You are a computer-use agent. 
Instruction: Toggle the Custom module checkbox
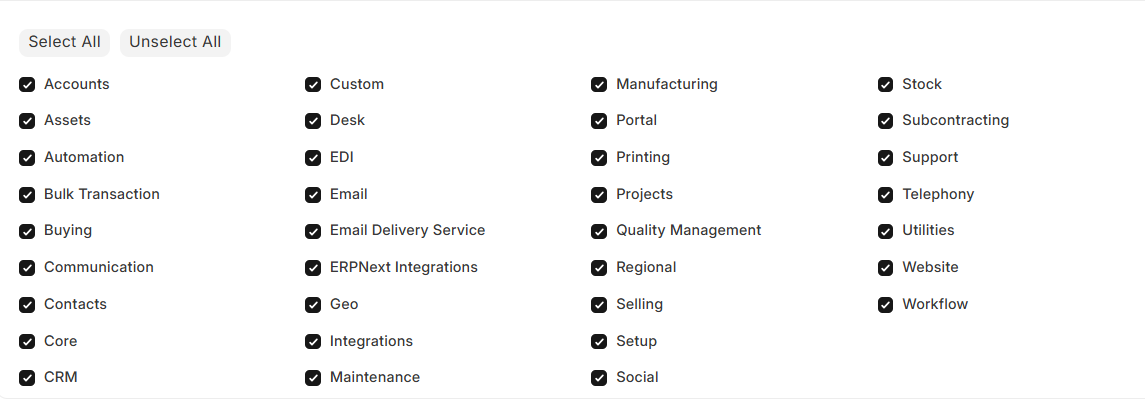point(313,85)
